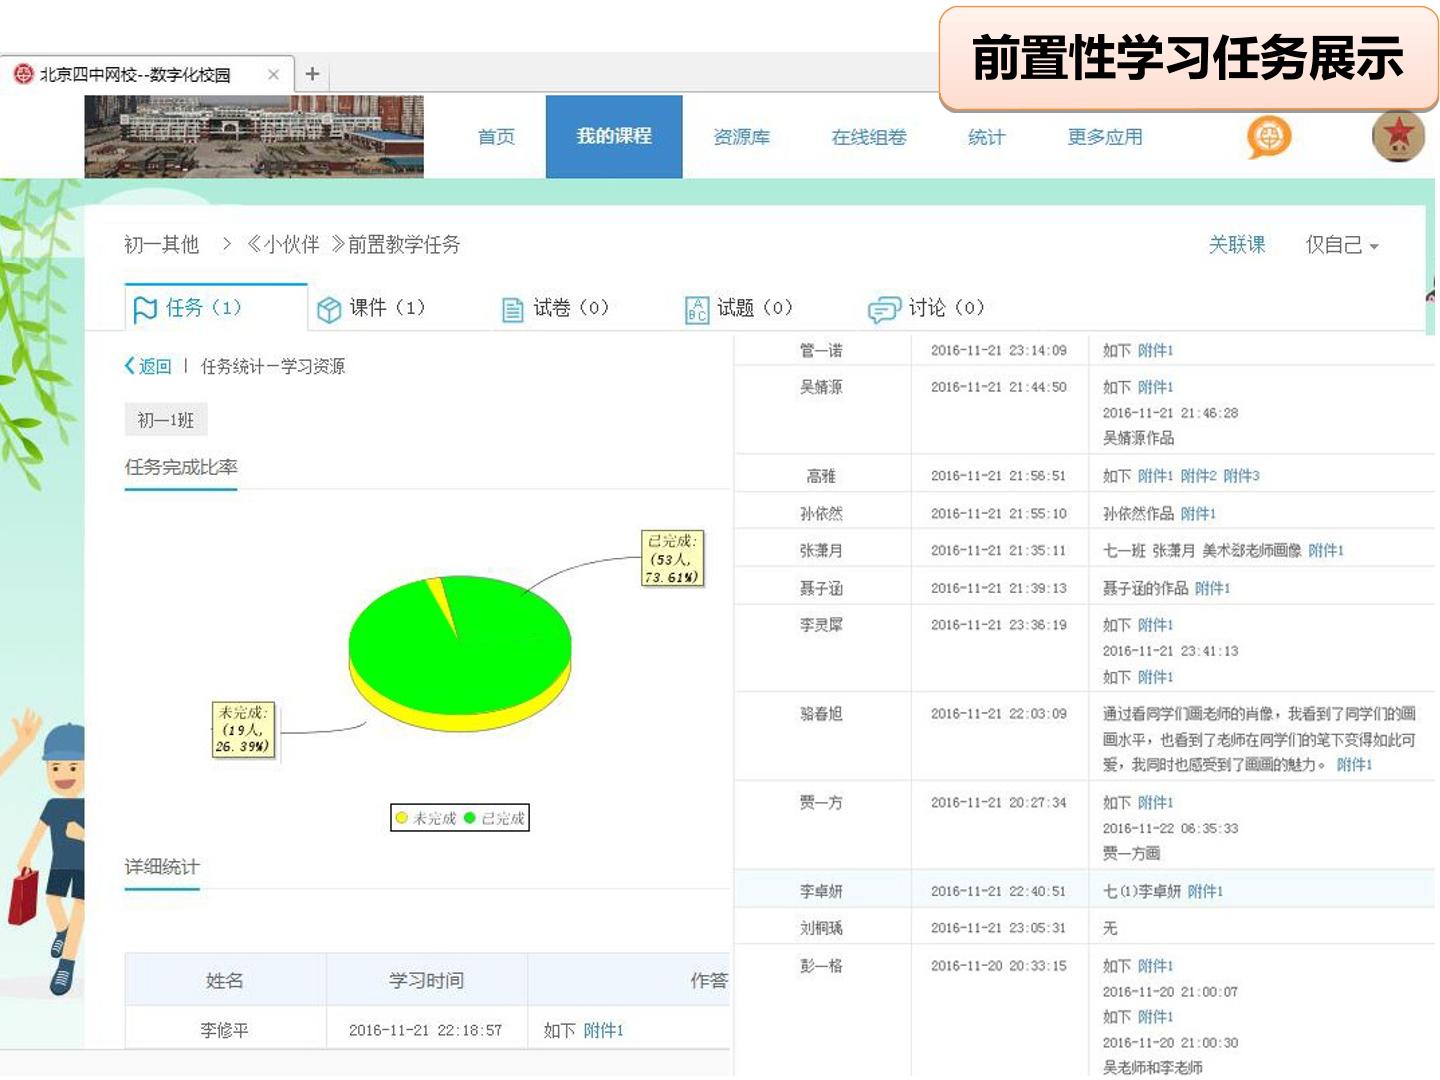Click student name 吴婧源
1440x1080 pixels.
coord(821,388)
